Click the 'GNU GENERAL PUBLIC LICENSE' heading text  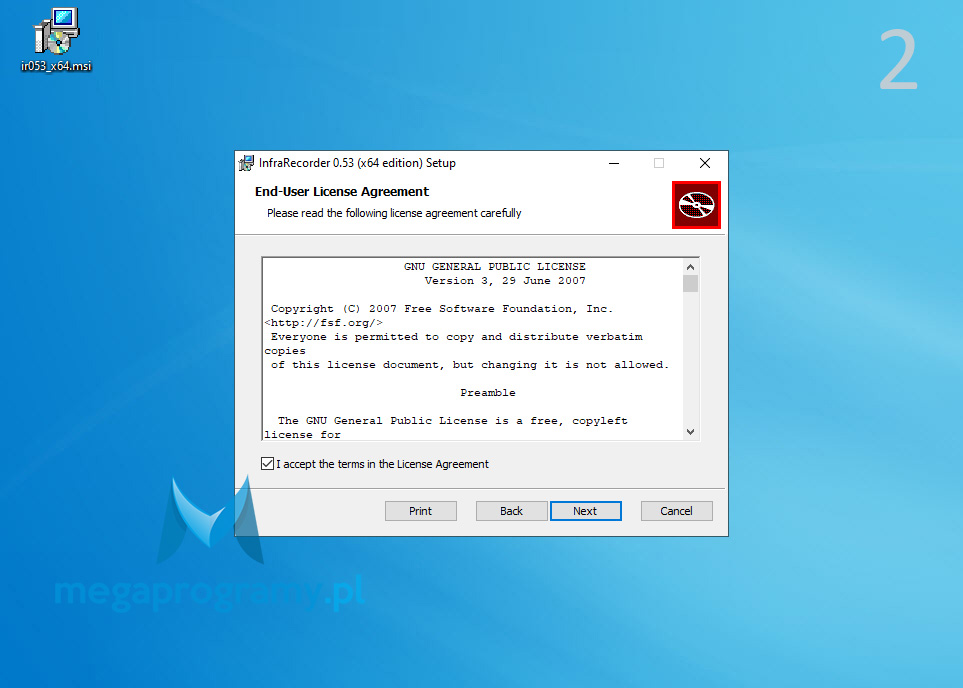[x=494, y=267]
